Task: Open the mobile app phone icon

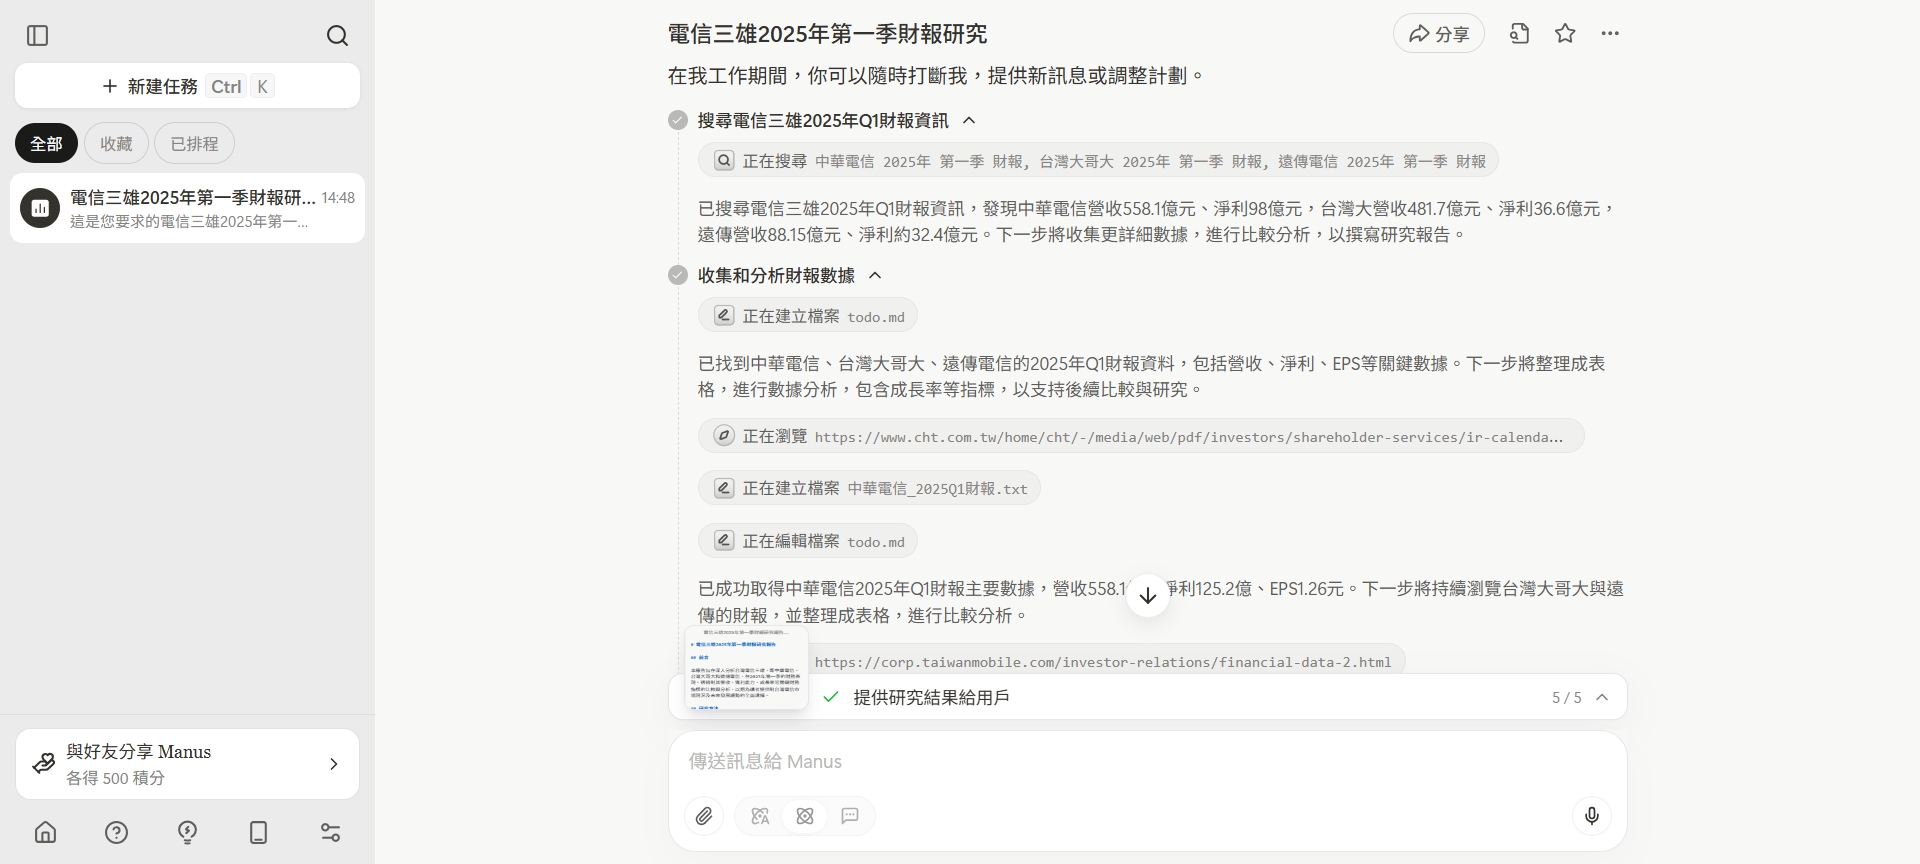Action: click(x=258, y=832)
